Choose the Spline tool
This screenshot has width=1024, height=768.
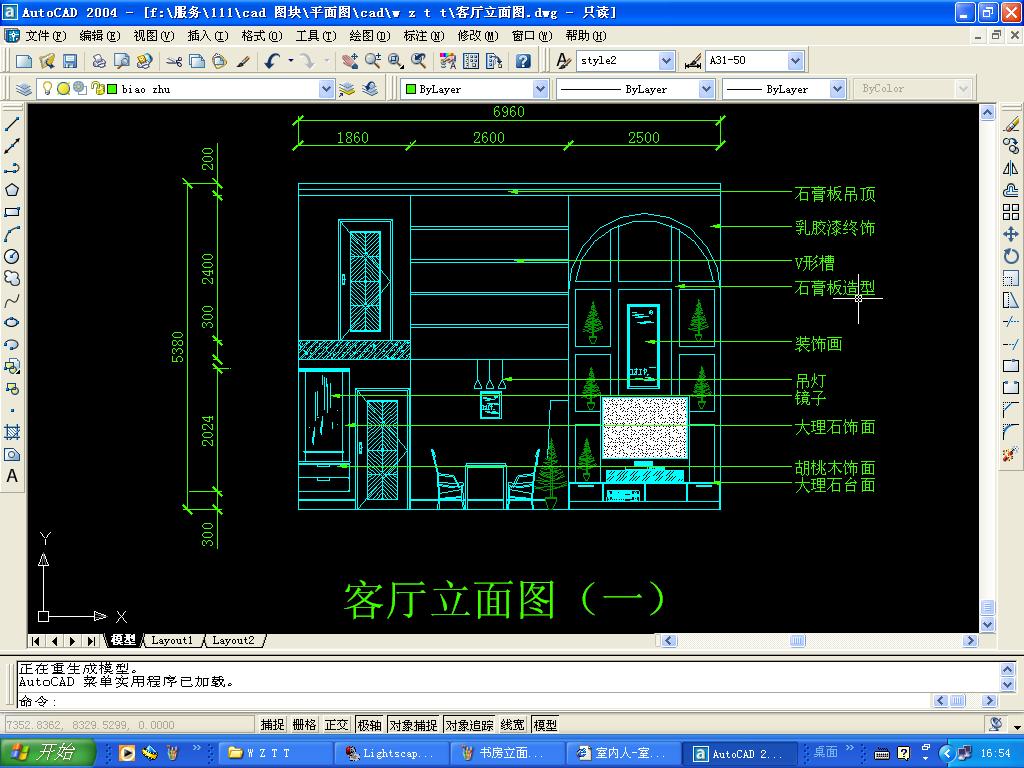[x=12, y=300]
